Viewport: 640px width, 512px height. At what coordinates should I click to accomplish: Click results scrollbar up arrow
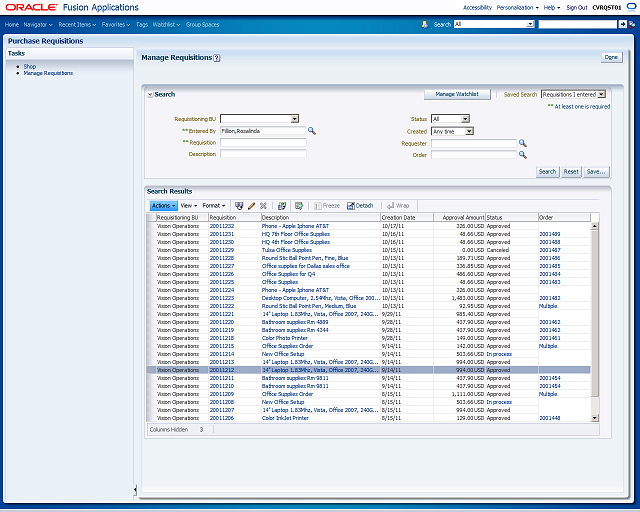(x=594, y=226)
